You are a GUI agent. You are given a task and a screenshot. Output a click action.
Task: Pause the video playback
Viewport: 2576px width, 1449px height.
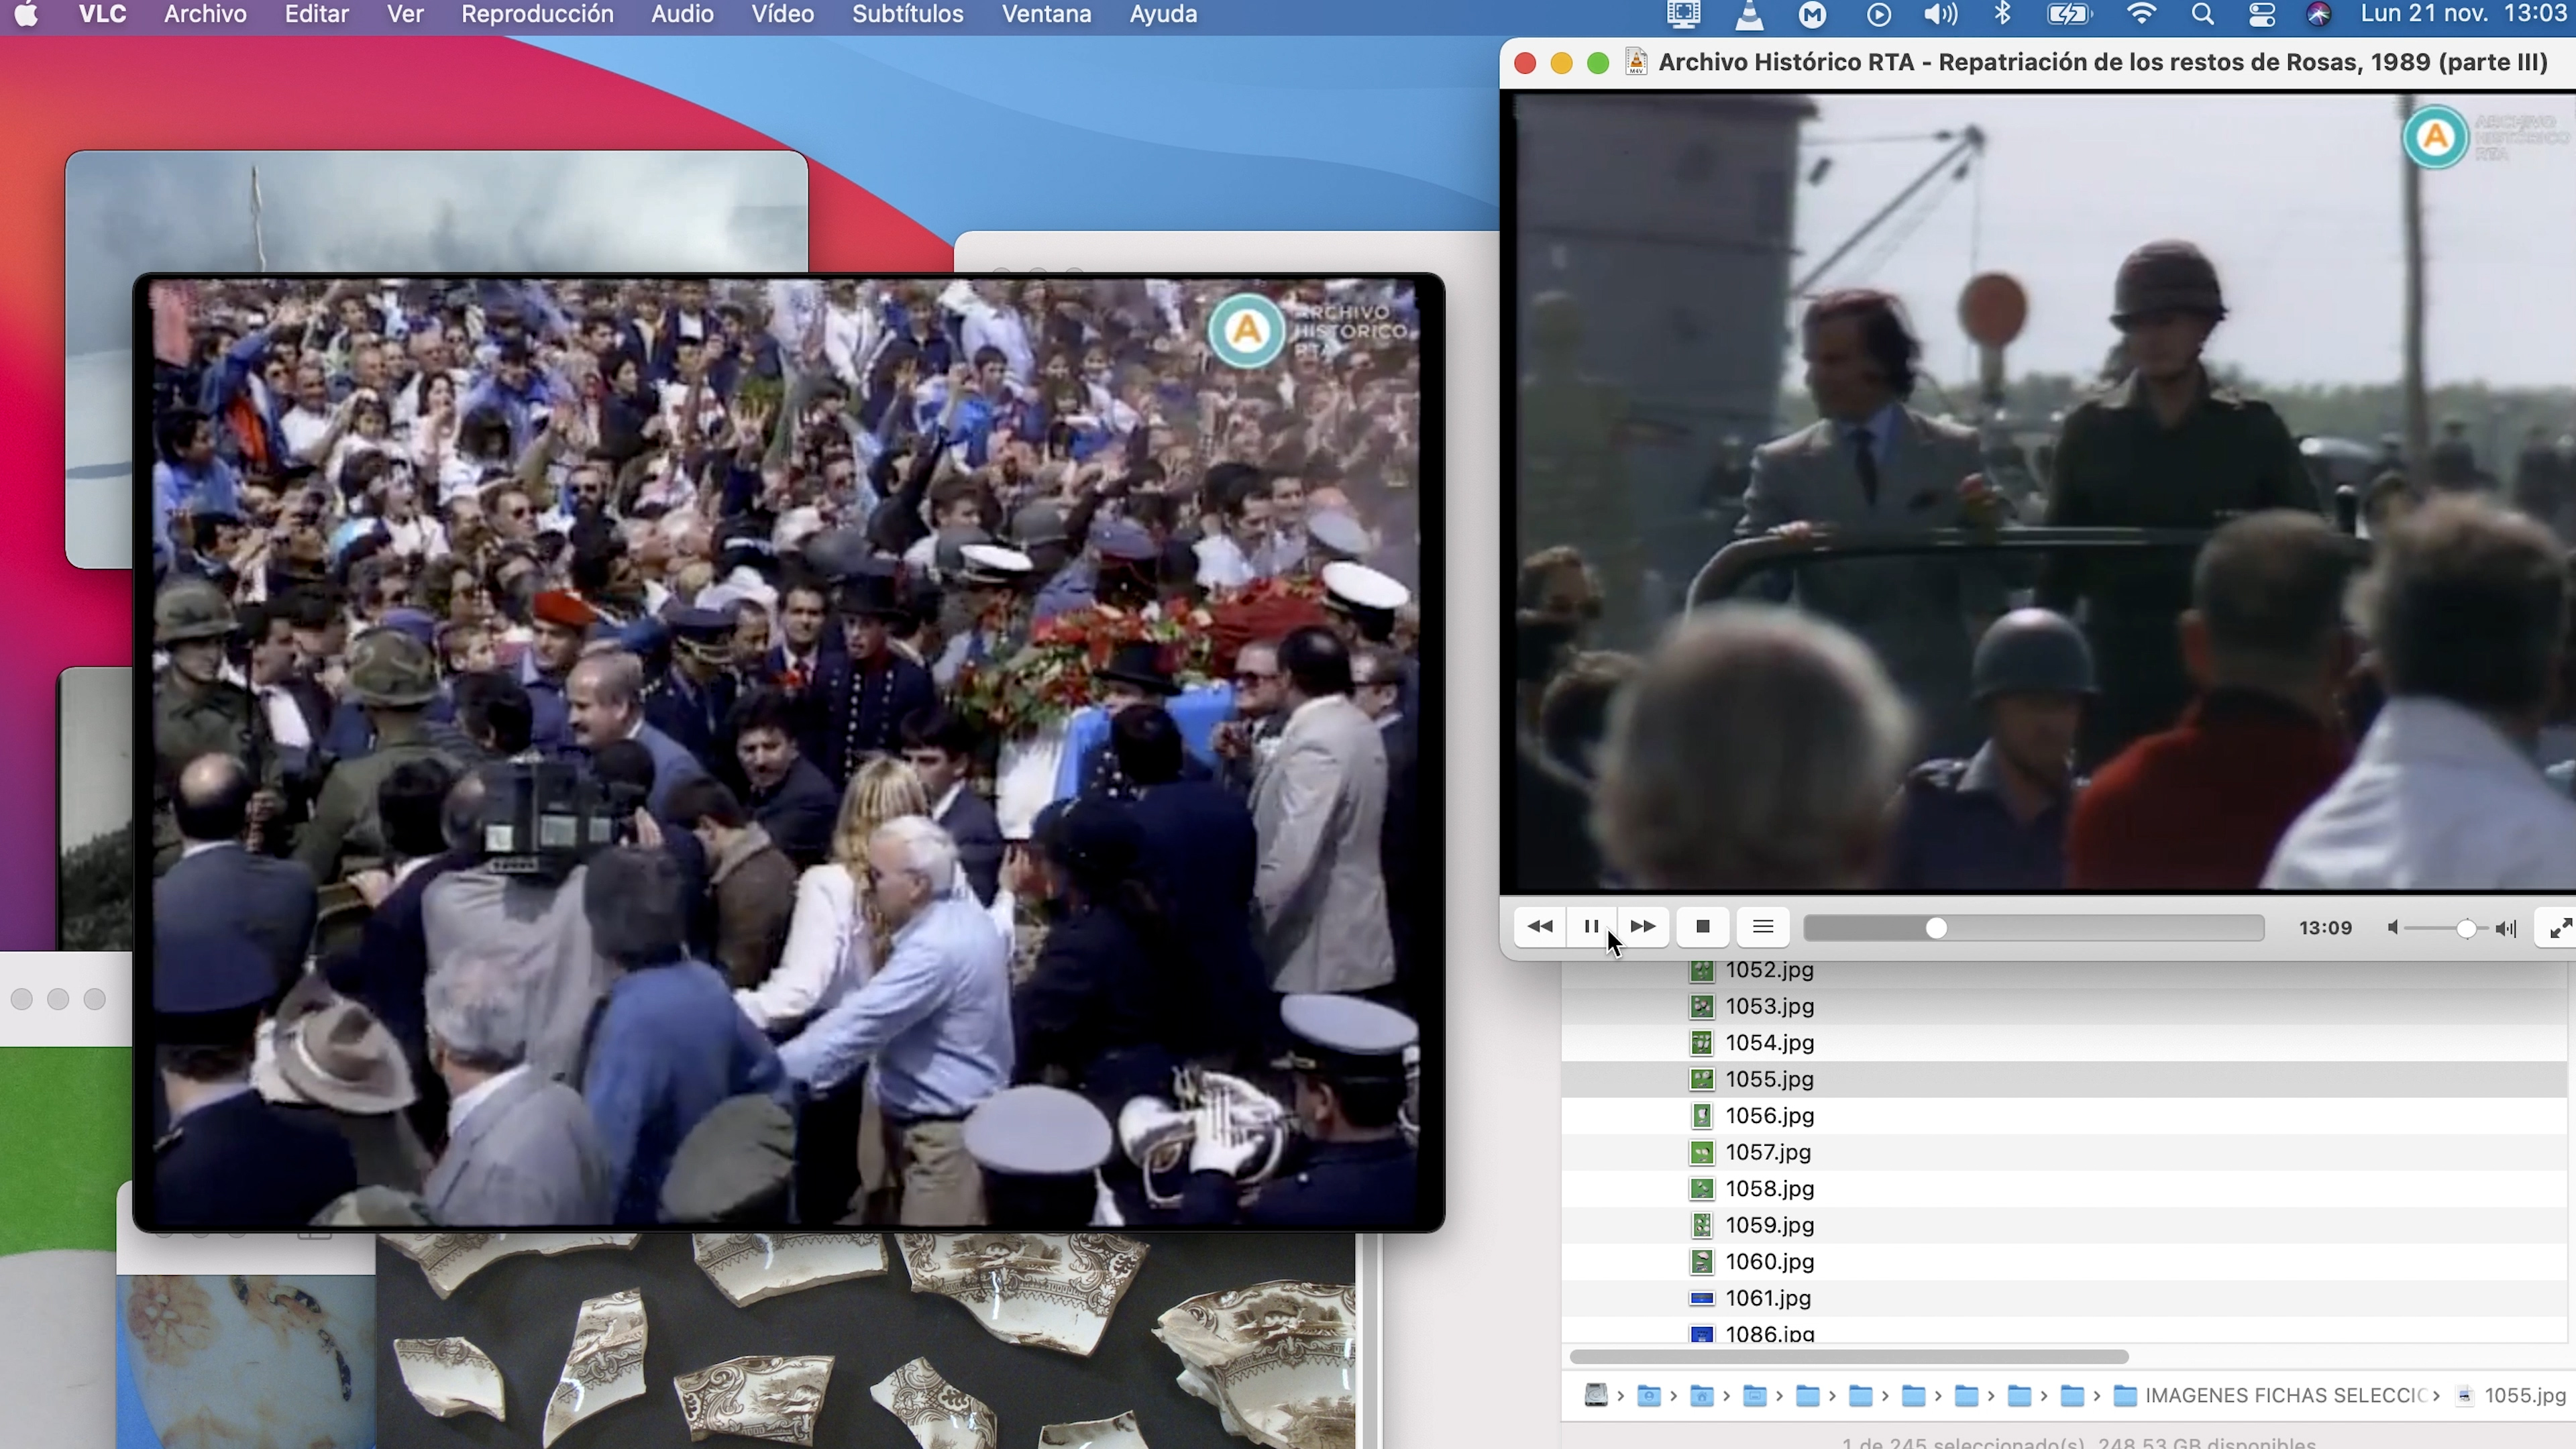pyautogui.click(x=1590, y=927)
